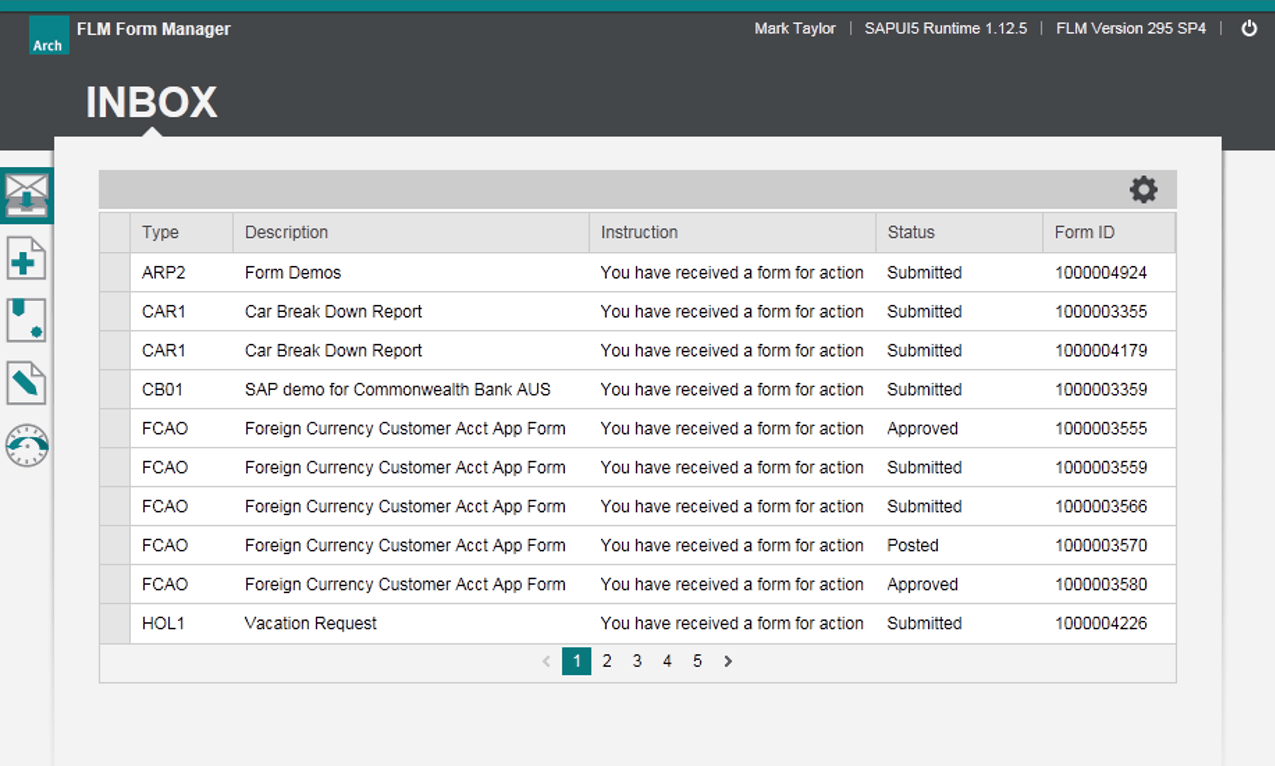Sort by Instruction column header
Image resolution: width=1275 pixels, height=766 pixels.
point(732,232)
